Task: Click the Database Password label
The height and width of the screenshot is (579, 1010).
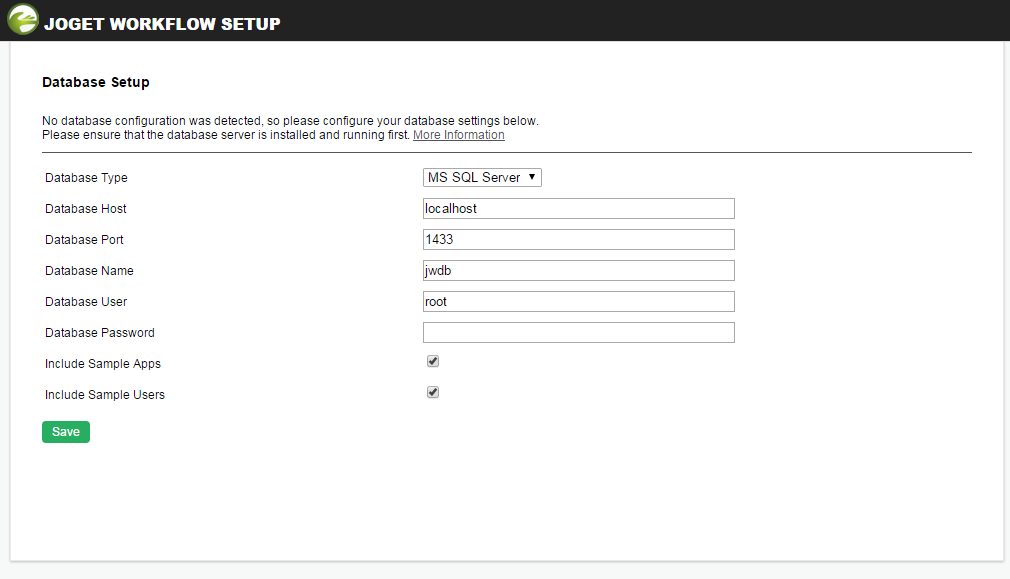Action: click(100, 333)
